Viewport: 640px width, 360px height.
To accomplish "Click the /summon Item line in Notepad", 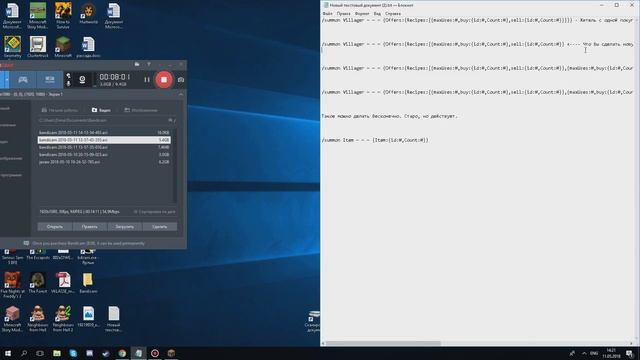I will [x=375, y=140].
